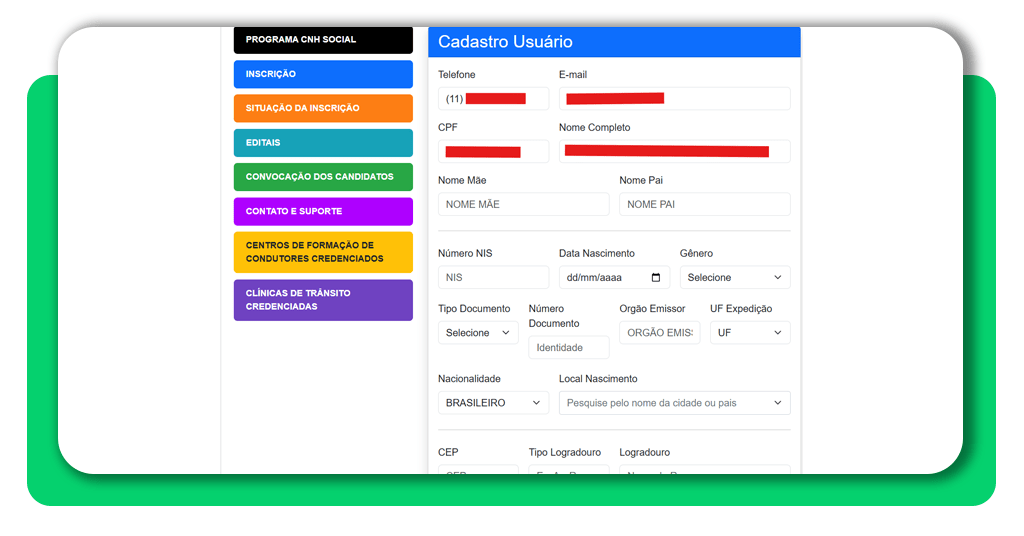The image size is (1024, 536).
Task: Click the Nome Mãe input field
Action: click(x=523, y=204)
